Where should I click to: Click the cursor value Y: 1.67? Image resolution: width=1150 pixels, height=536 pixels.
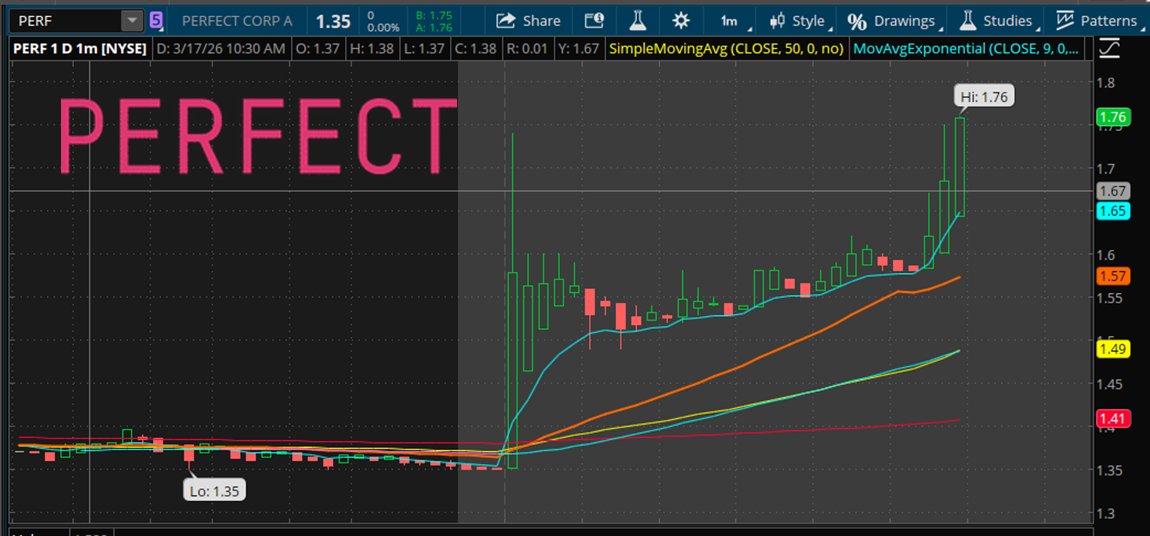[579, 50]
